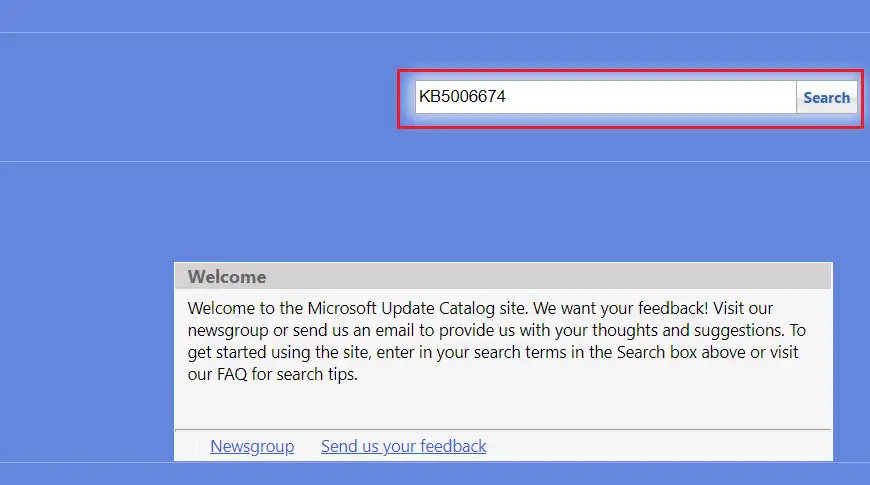Click the Search button

pyautogui.click(x=826, y=97)
